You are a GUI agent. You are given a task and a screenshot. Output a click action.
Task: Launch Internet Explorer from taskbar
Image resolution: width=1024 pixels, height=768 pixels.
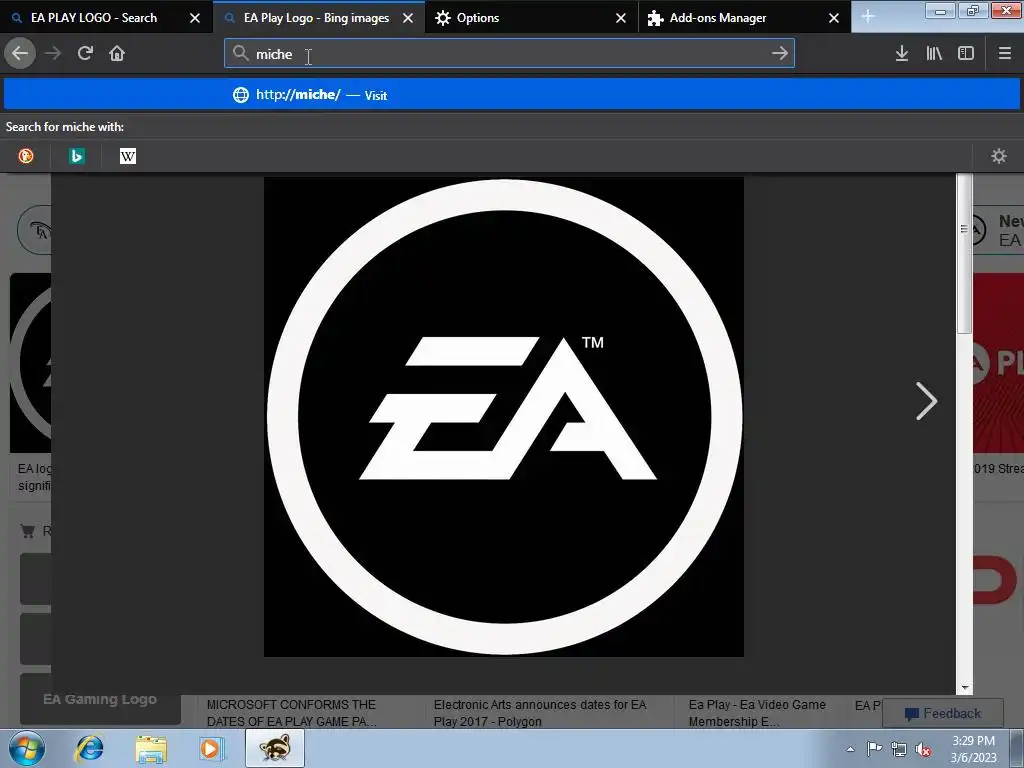[89, 748]
